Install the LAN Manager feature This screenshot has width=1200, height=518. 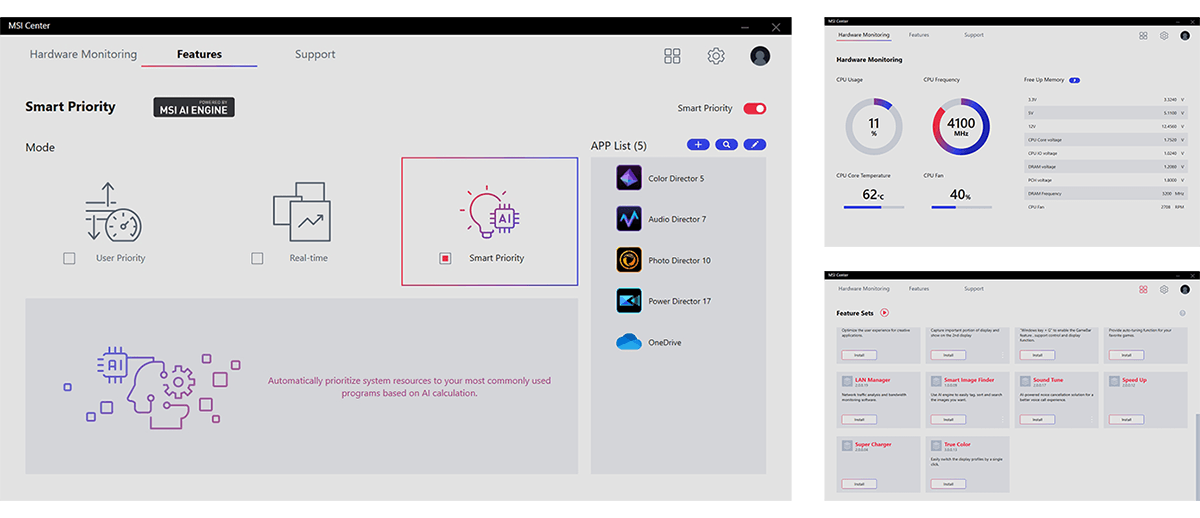(860, 419)
